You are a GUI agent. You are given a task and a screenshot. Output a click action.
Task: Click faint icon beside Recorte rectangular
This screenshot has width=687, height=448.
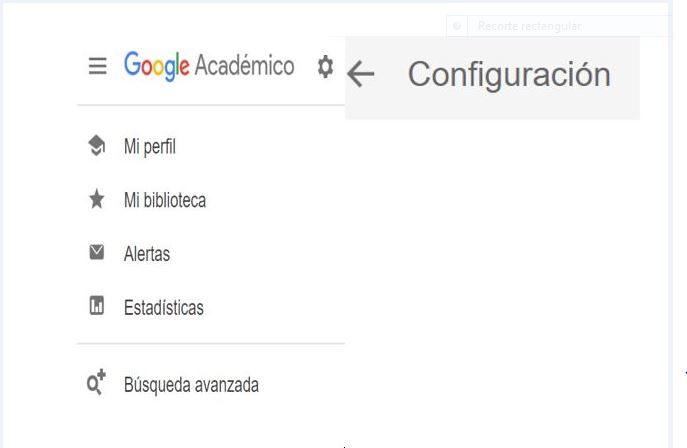(x=457, y=26)
